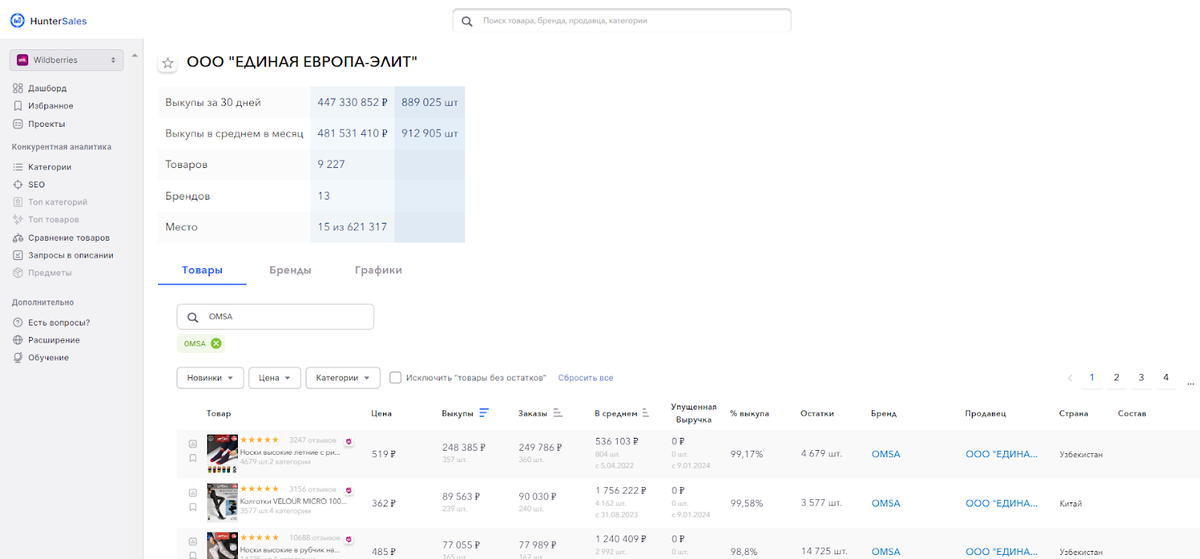Open Сравнение товаров in sidebar

pyautogui.click(x=68, y=238)
